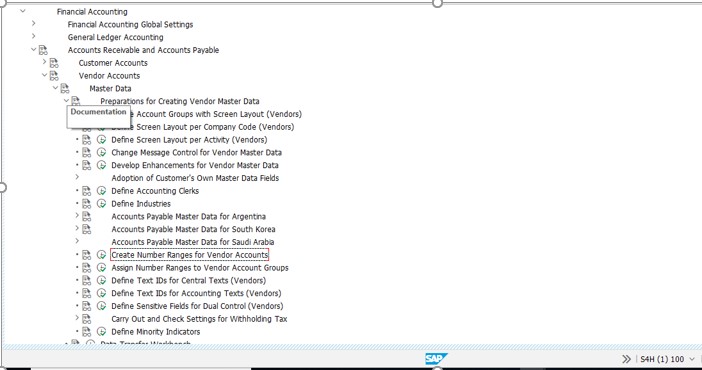Execute Develop Enhancements for Vendor Master Data icon
Viewport: 702px width, 370px height.
[102, 165]
